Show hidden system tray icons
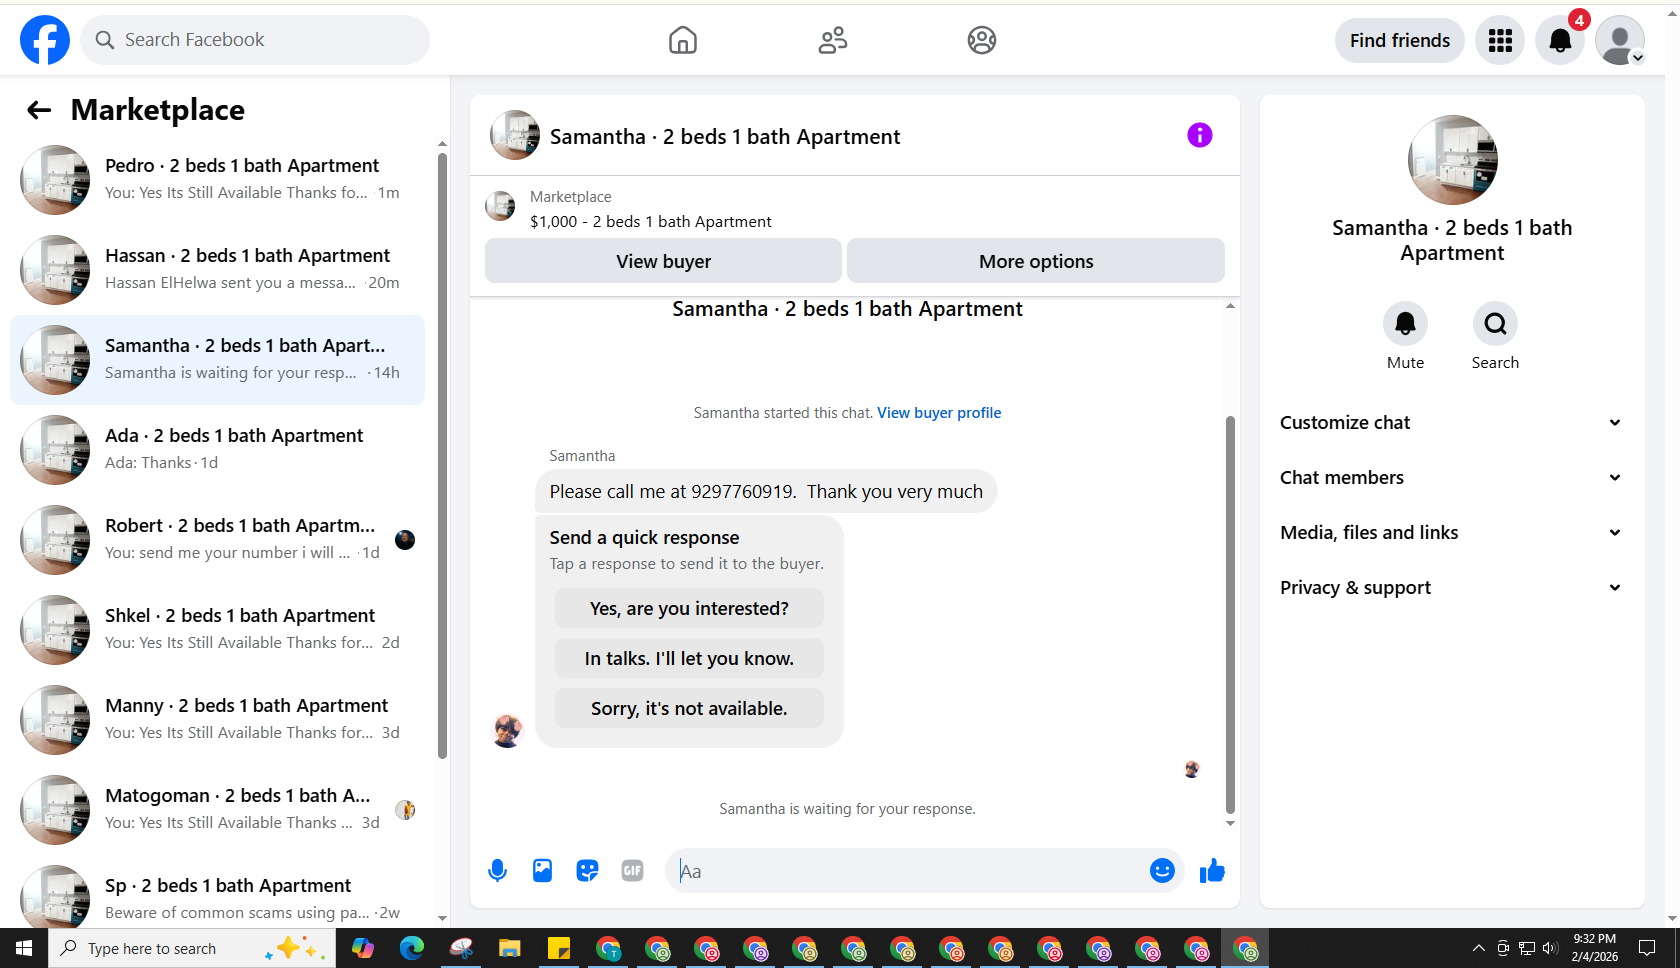The image size is (1680, 968). [1479, 948]
